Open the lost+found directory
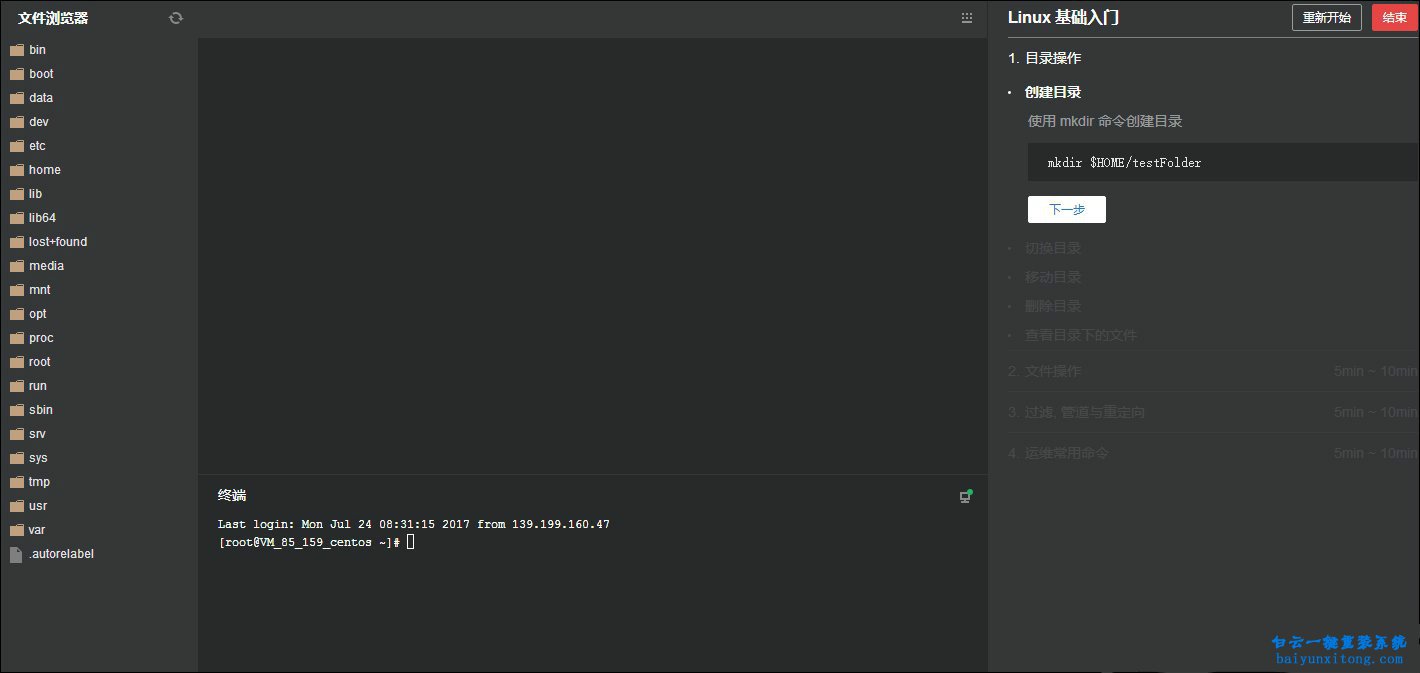1420x673 pixels. 58,242
